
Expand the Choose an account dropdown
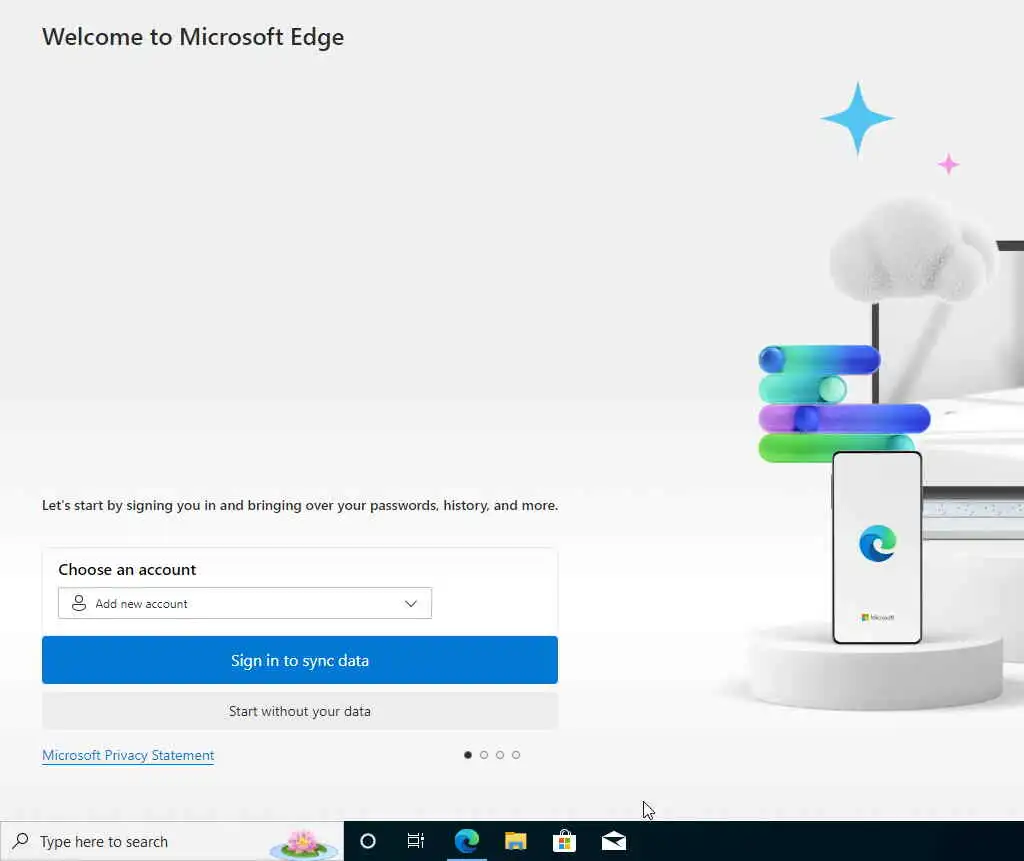(x=245, y=603)
